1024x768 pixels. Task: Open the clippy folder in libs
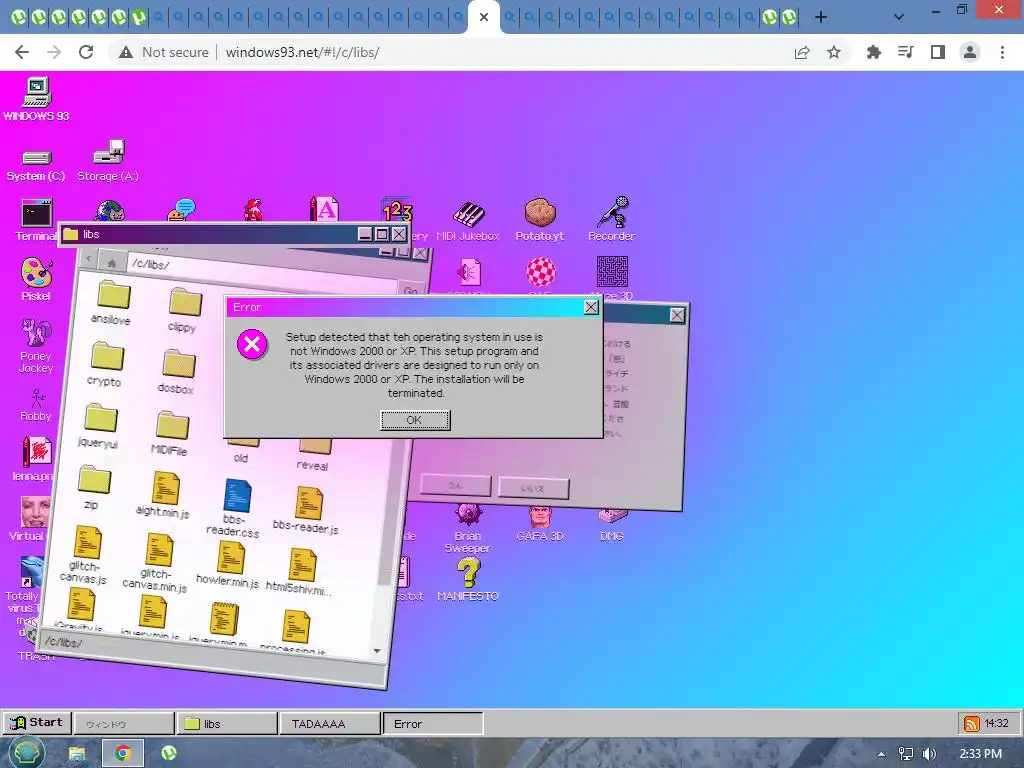point(184,310)
